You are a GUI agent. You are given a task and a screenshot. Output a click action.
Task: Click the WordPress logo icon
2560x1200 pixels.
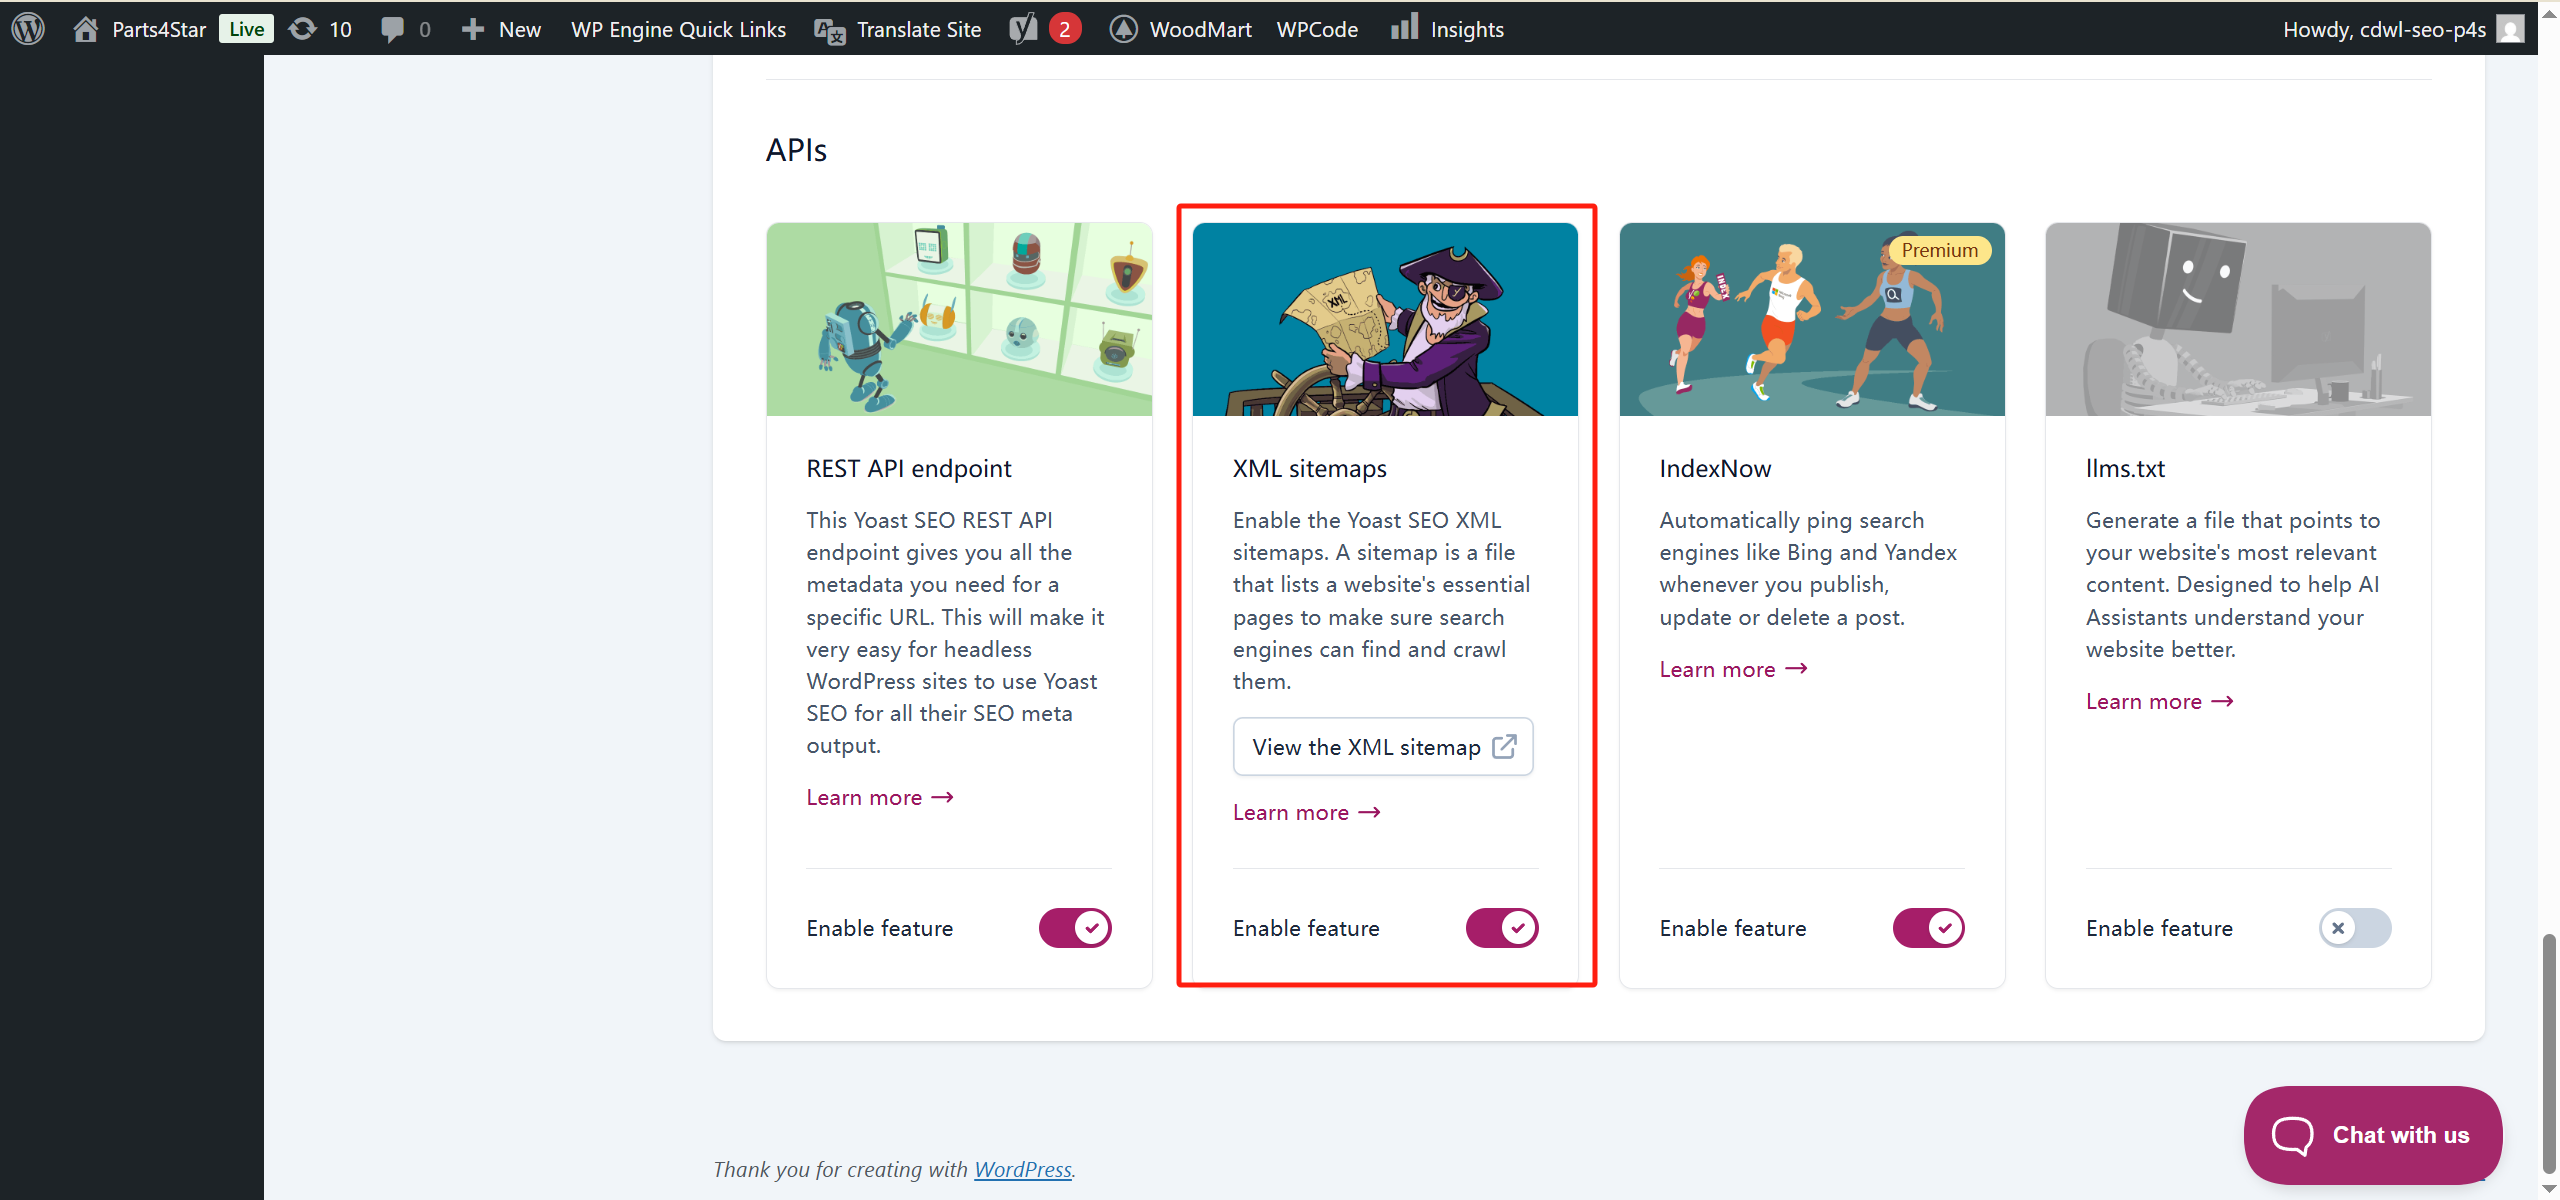(x=28, y=28)
